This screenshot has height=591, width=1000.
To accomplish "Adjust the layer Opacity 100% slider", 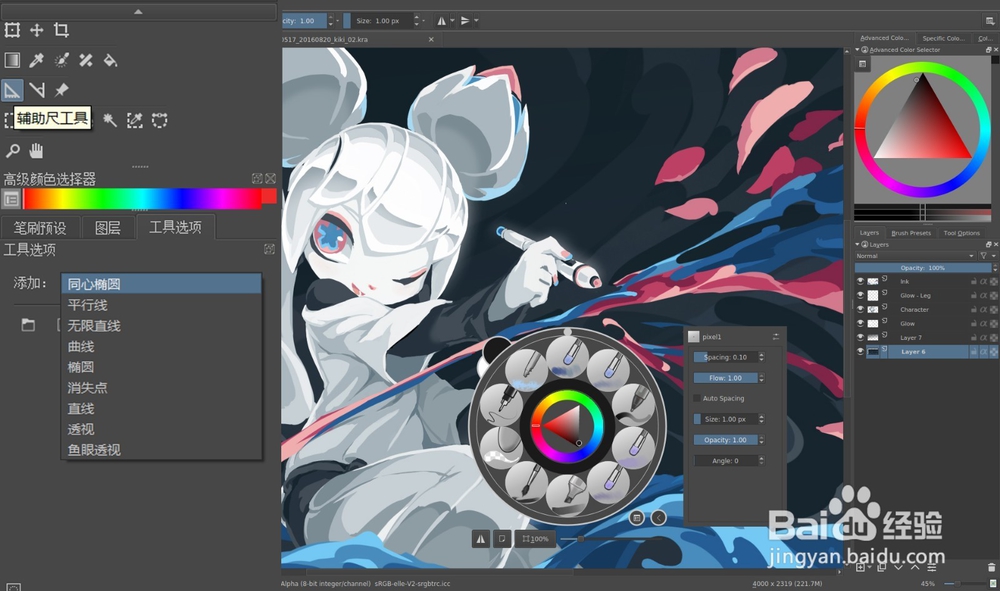I will click(923, 268).
